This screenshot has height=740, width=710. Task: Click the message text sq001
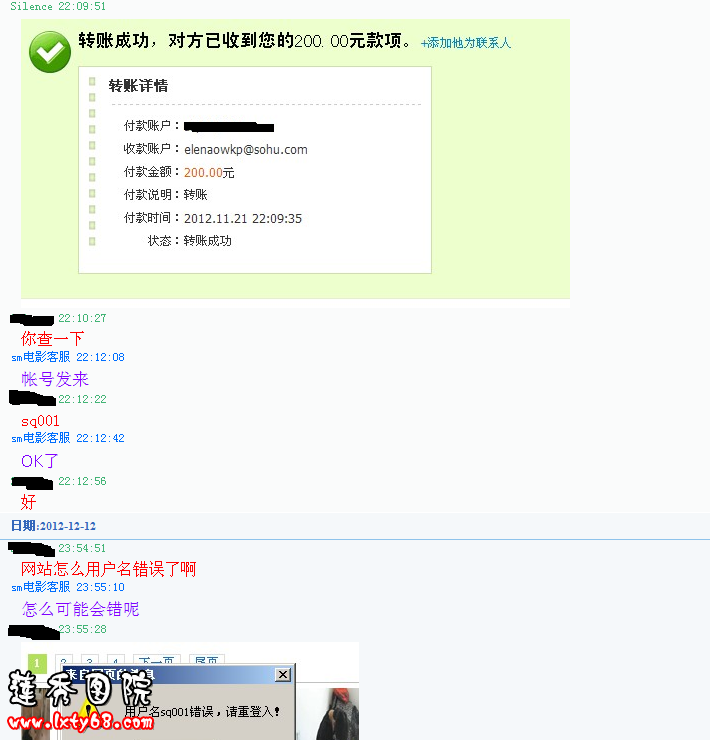tap(40, 421)
